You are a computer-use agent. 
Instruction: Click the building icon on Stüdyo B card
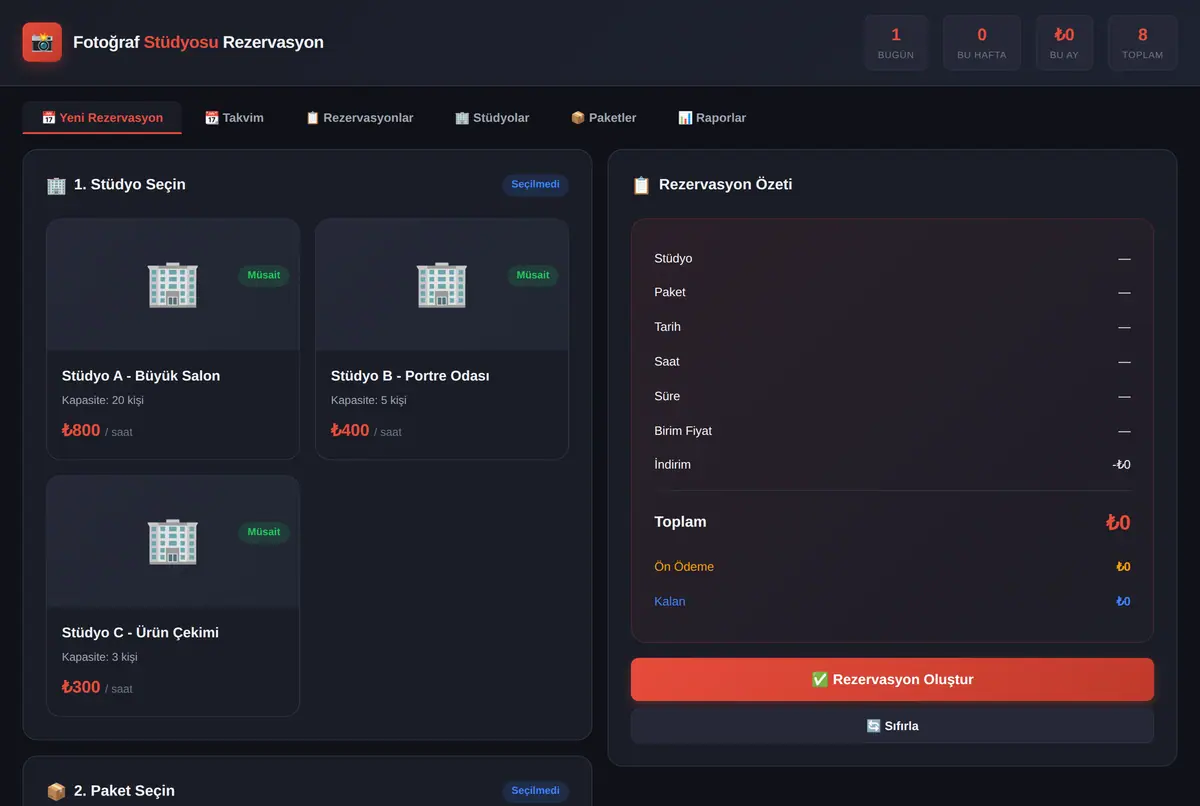[x=442, y=285]
